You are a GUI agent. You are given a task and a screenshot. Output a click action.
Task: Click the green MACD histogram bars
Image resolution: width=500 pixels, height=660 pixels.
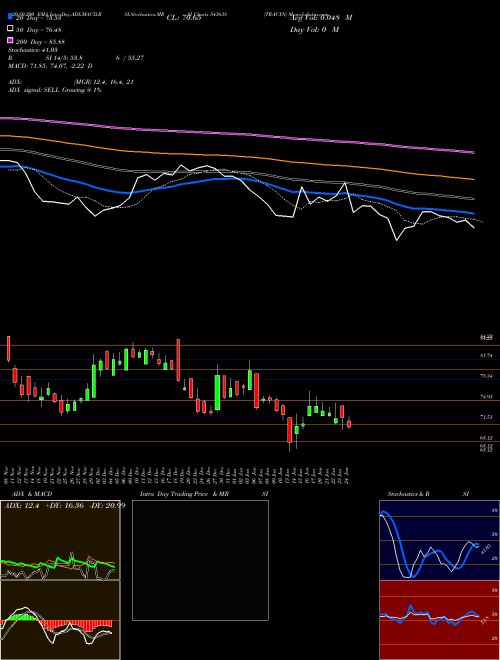pos(21,617)
